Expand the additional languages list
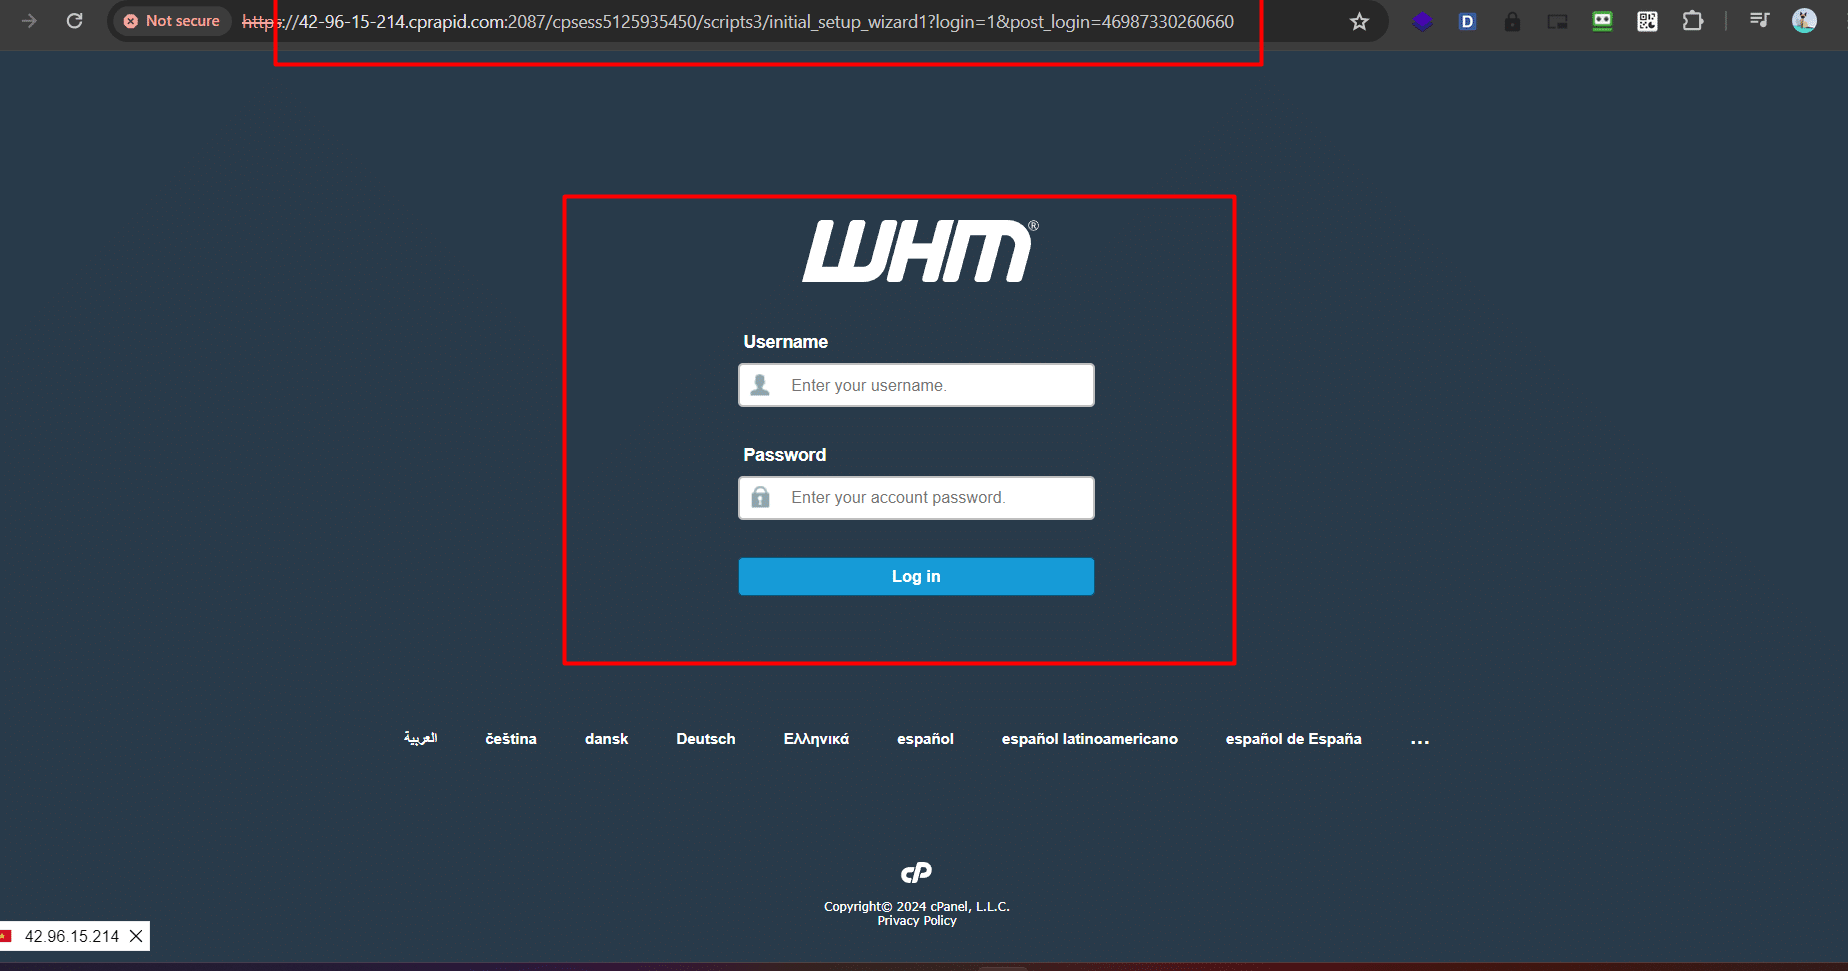 pyautogui.click(x=1420, y=740)
